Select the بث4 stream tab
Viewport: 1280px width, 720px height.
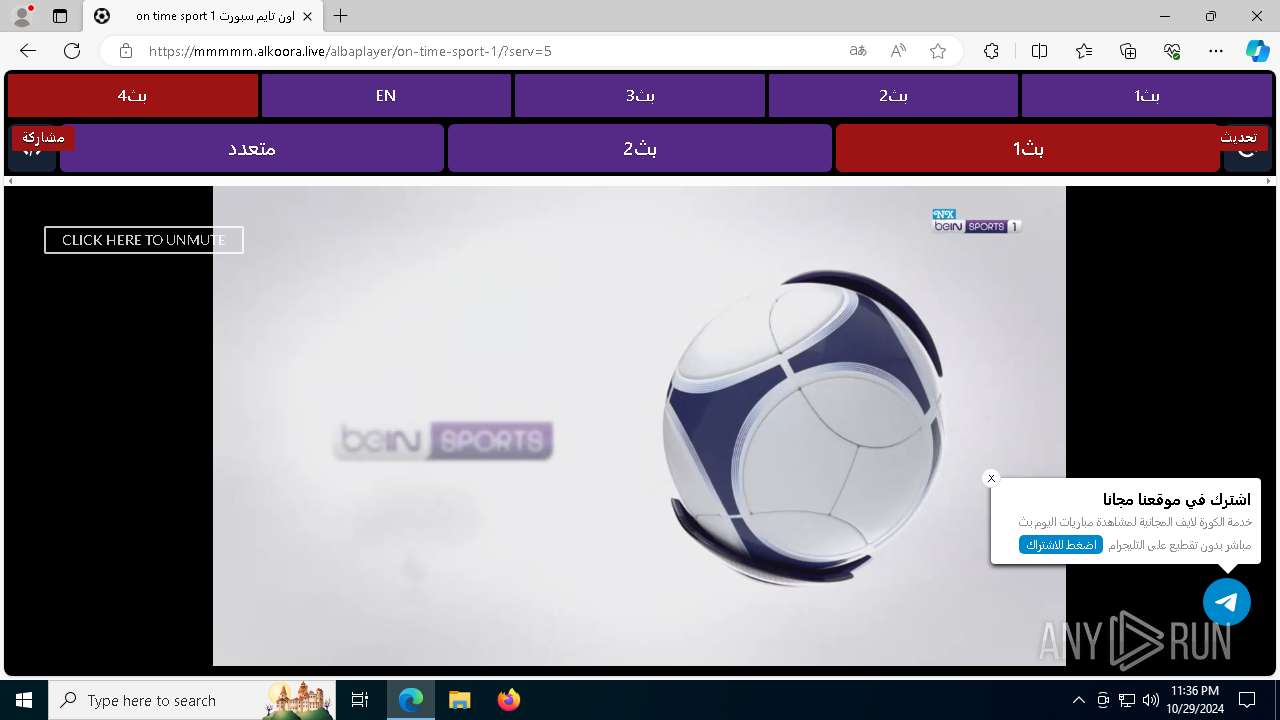click(x=133, y=96)
